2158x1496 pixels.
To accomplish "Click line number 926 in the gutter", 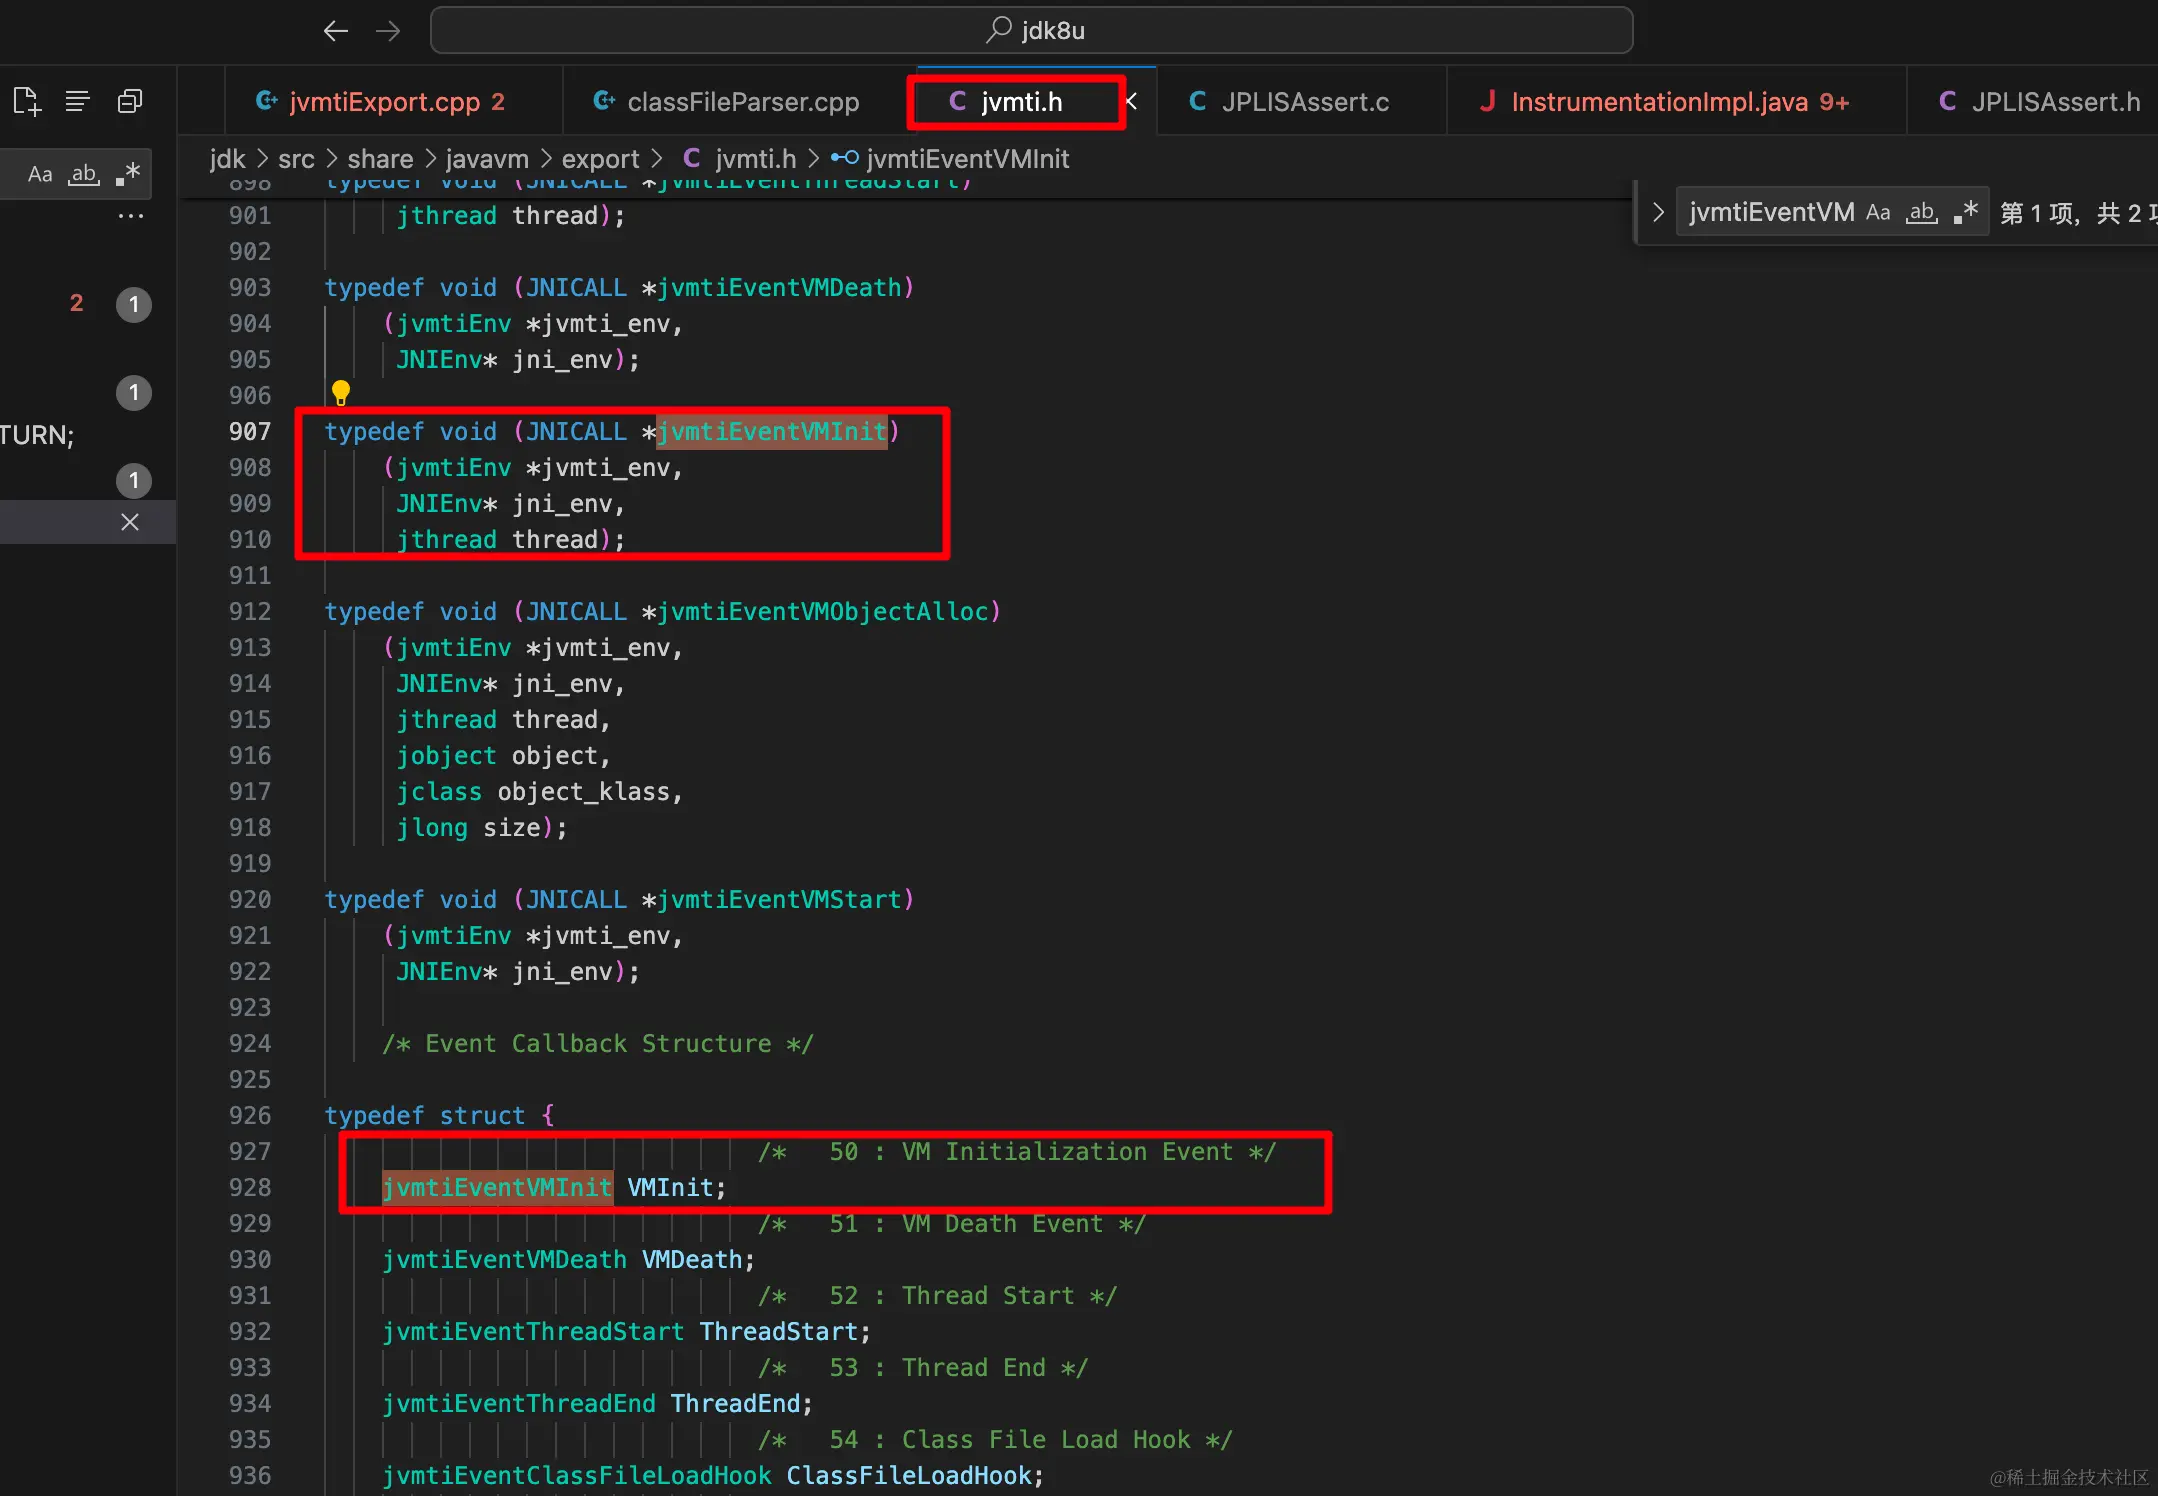I will coord(250,1116).
